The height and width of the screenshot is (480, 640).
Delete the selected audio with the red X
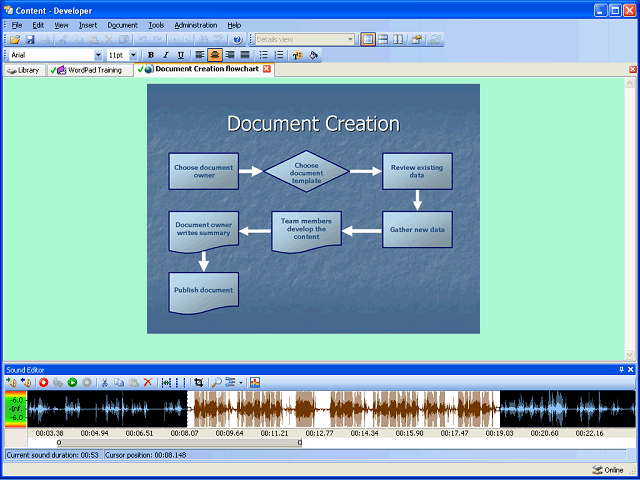[x=148, y=382]
